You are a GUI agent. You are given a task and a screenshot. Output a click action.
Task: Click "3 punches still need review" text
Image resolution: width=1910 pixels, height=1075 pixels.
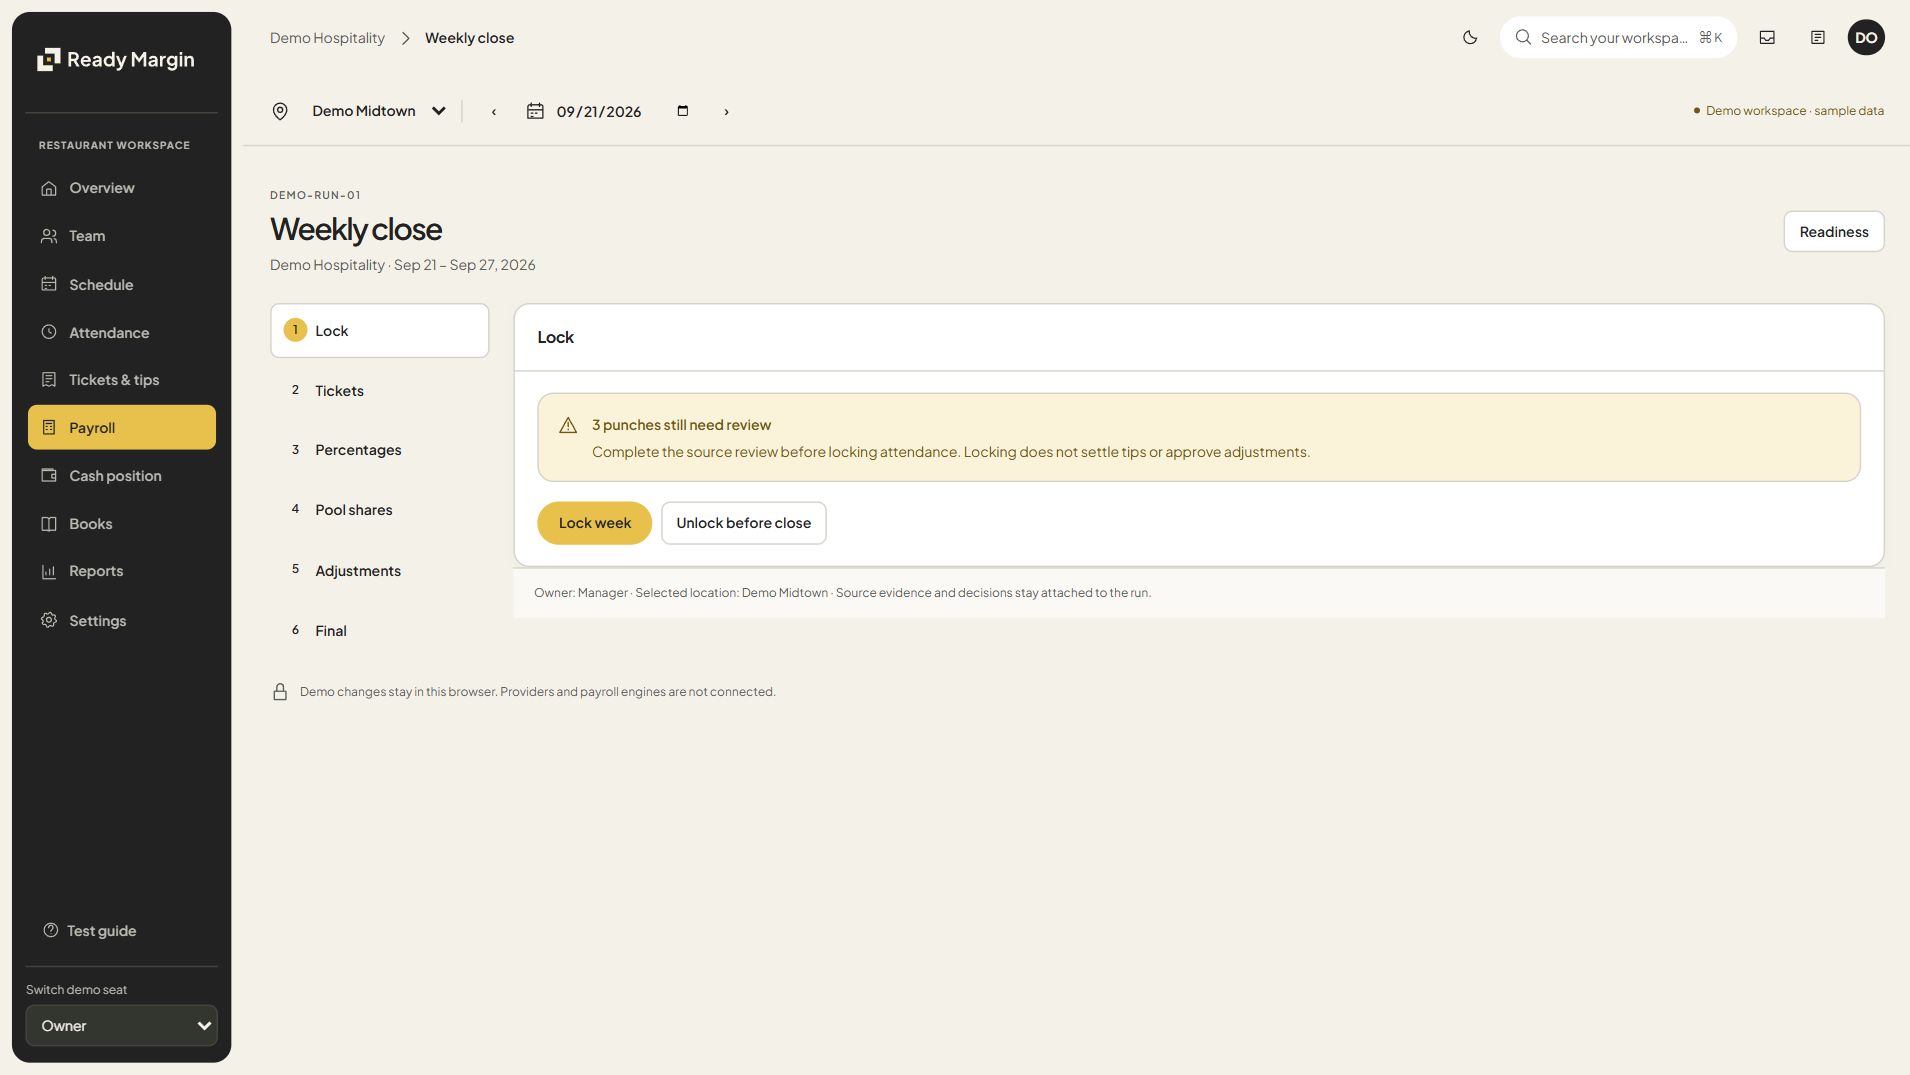point(681,425)
